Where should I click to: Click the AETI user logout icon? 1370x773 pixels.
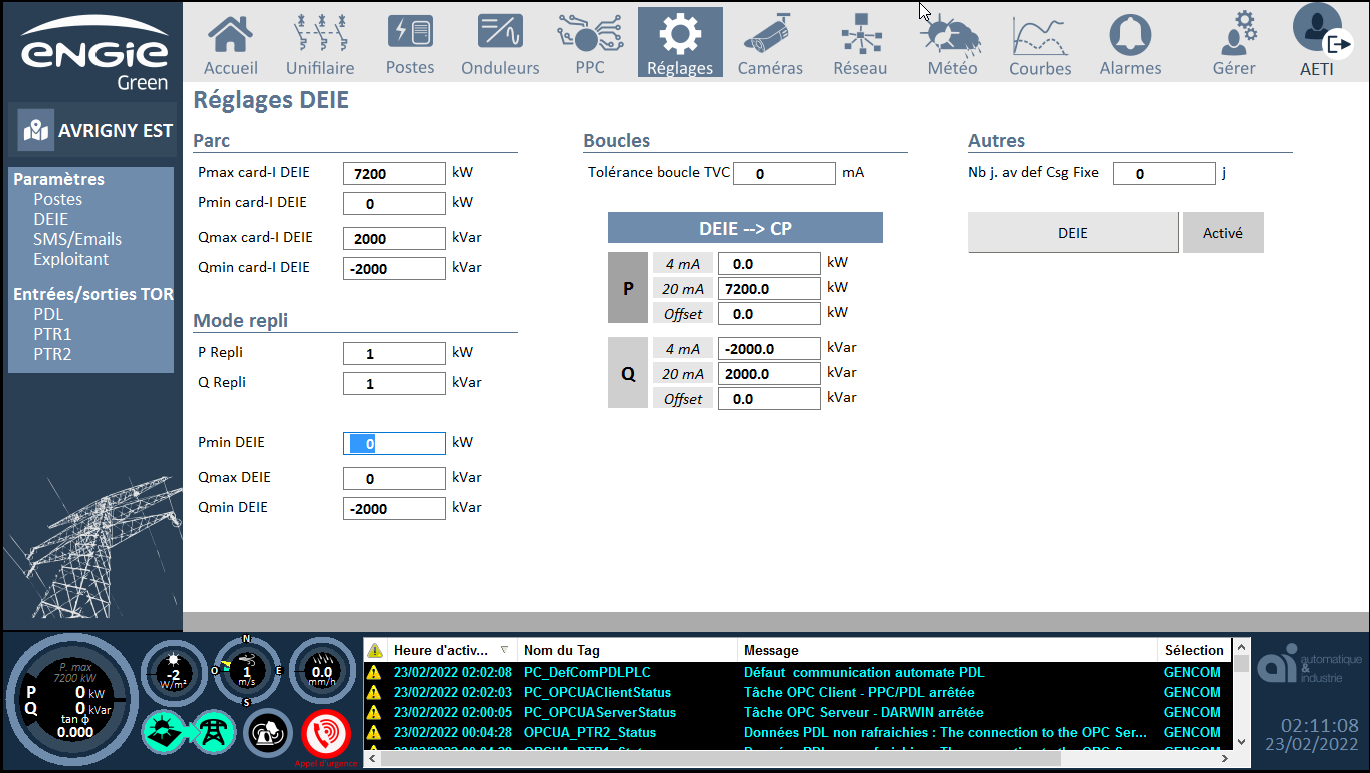(1337, 44)
